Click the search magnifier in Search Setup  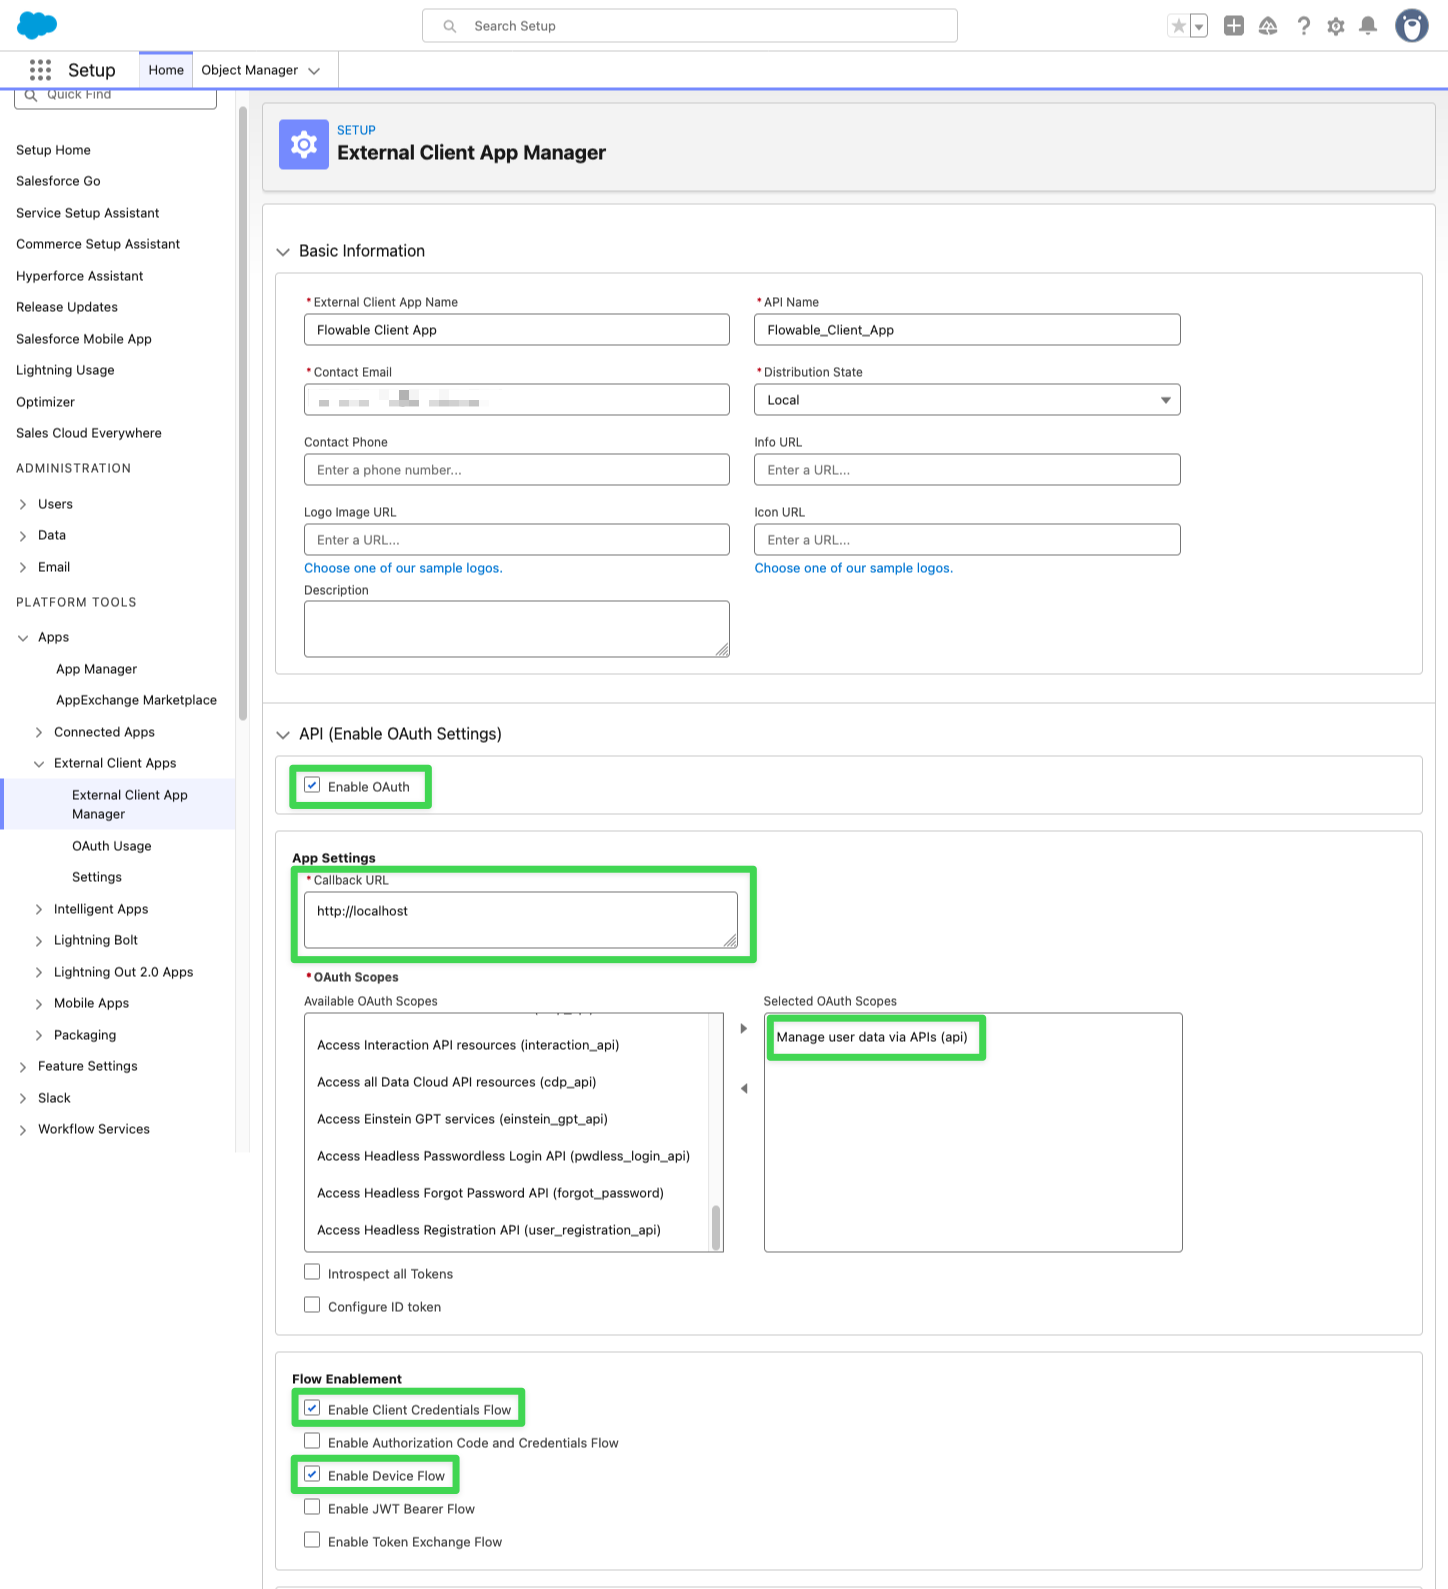[x=450, y=26]
